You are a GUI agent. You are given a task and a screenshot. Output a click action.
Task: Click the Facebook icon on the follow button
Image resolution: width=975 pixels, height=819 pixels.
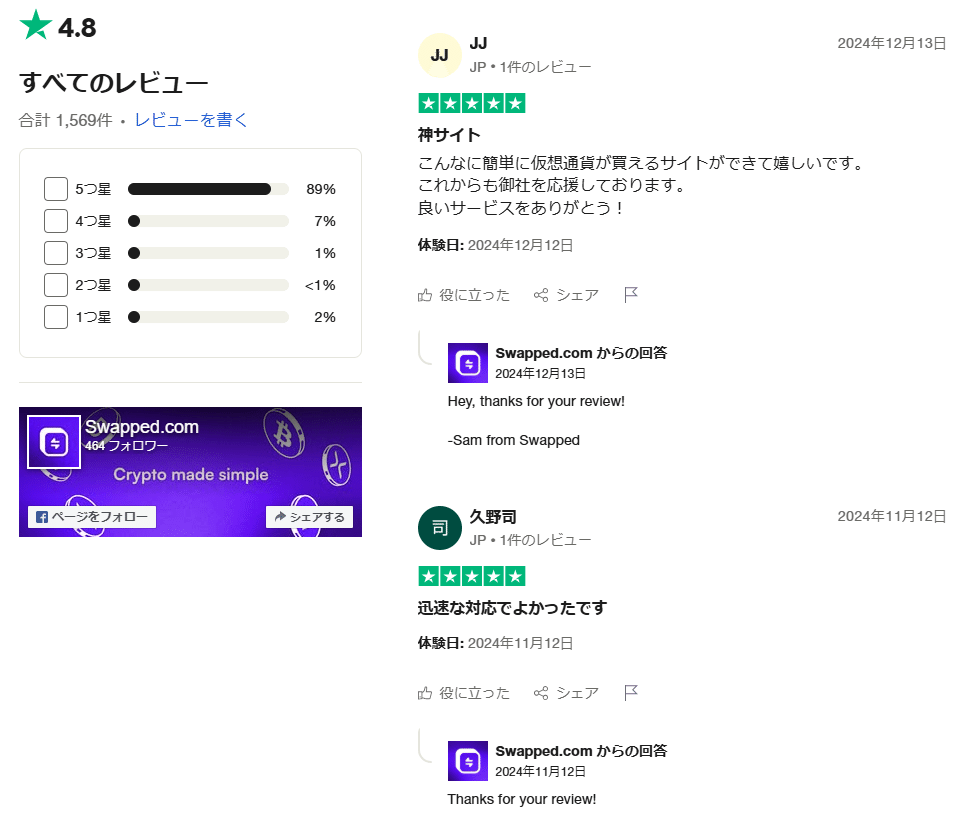(40, 517)
